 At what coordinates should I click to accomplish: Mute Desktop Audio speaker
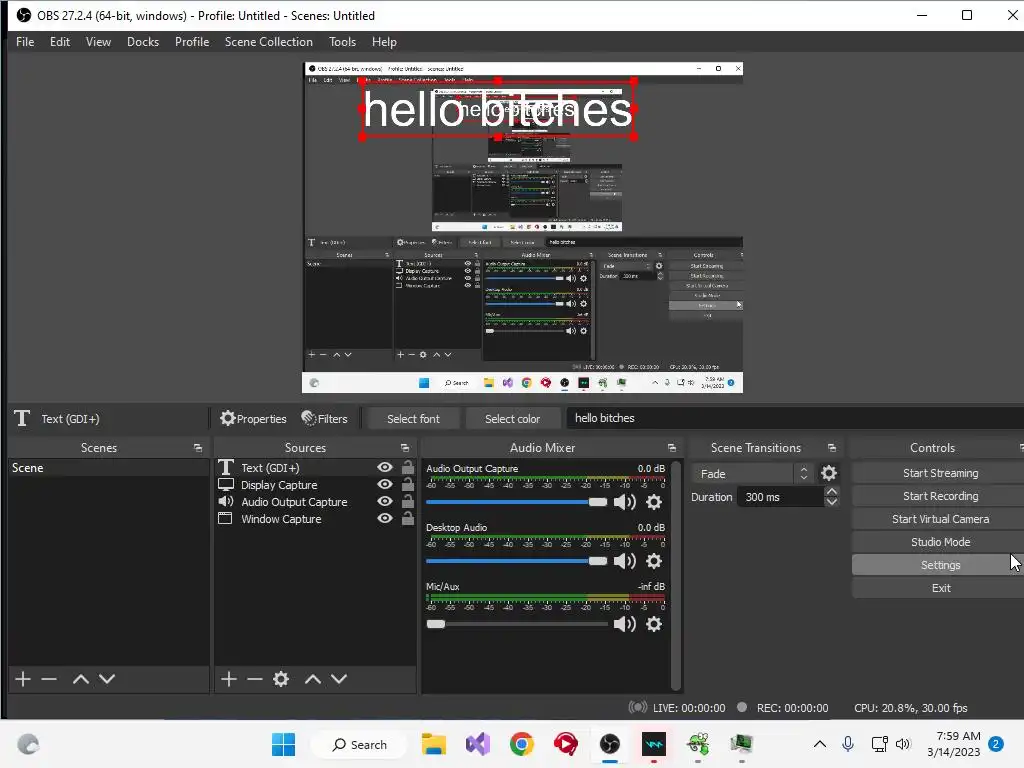coord(625,561)
